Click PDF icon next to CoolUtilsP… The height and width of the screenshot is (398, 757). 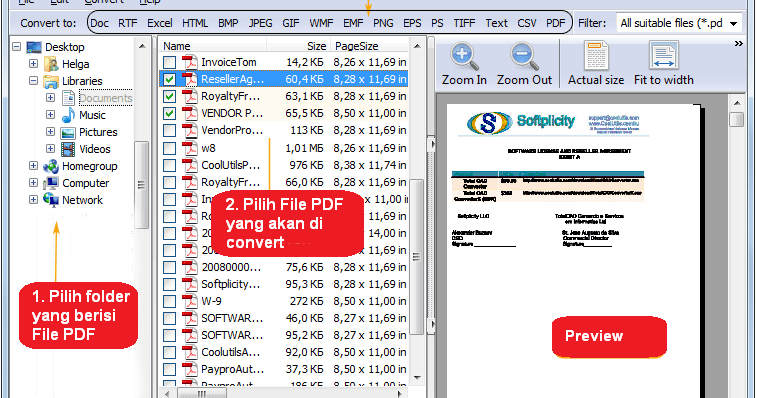(x=190, y=165)
